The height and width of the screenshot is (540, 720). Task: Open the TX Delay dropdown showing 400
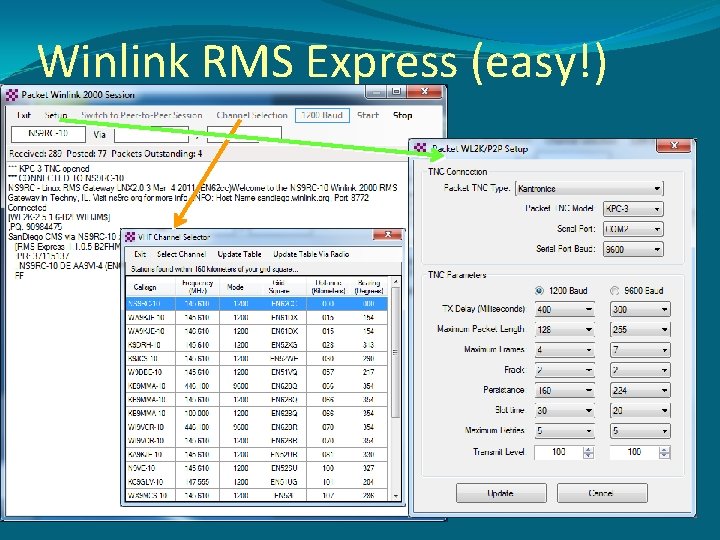[564, 309]
